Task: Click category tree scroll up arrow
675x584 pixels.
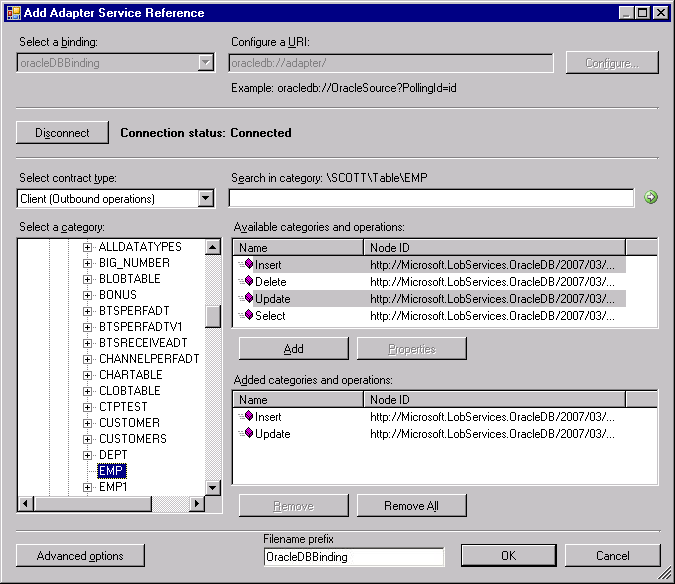Action: [213, 247]
